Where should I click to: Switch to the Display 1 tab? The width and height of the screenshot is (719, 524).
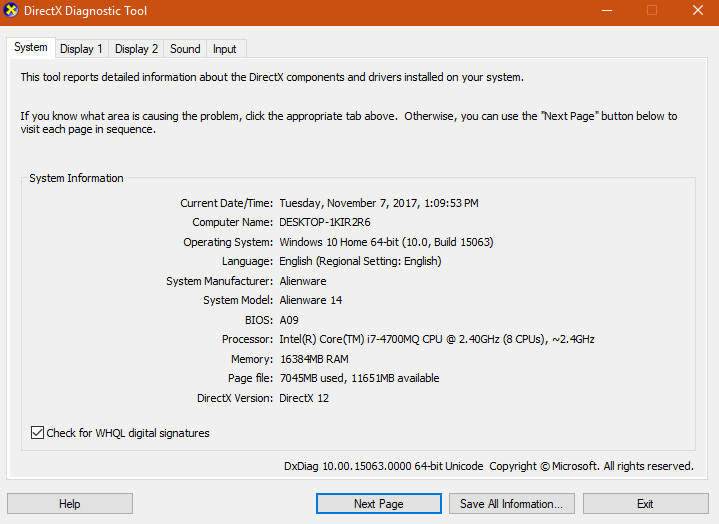point(81,49)
